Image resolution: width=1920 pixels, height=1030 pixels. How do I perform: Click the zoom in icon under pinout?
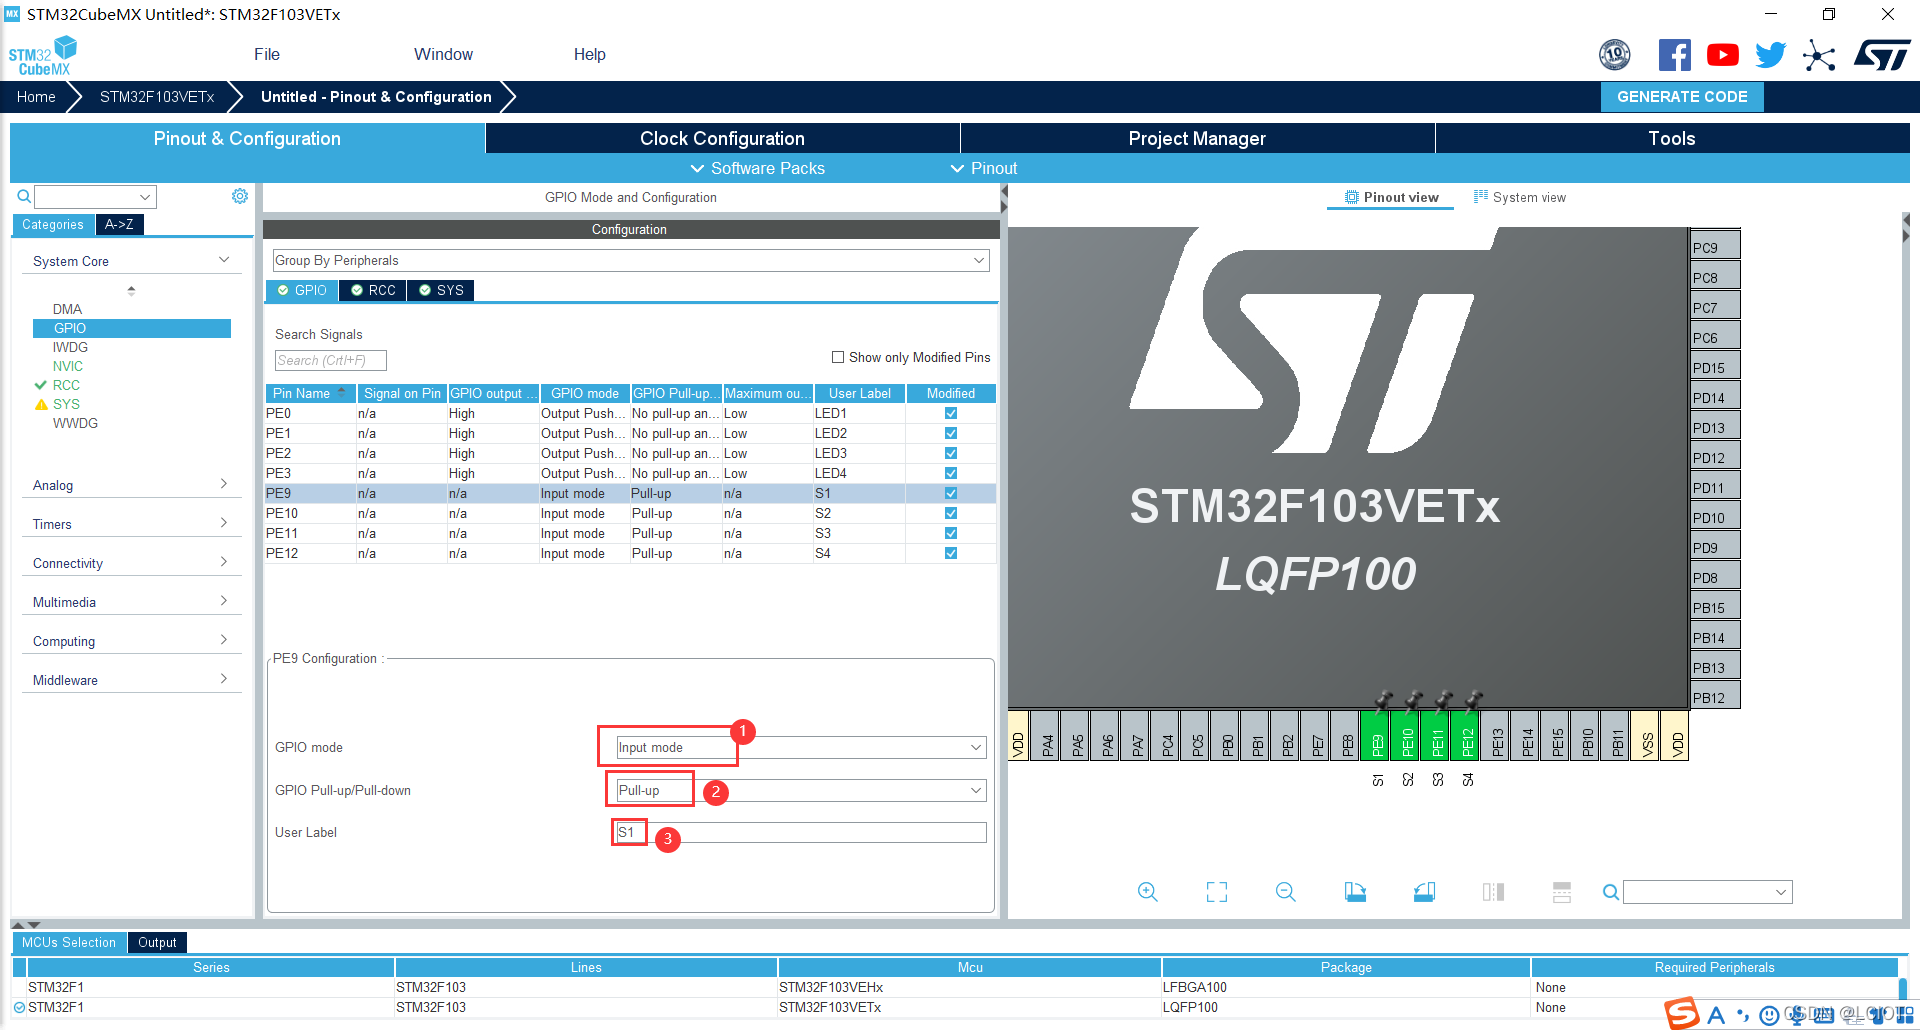(x=1148, y=892)
